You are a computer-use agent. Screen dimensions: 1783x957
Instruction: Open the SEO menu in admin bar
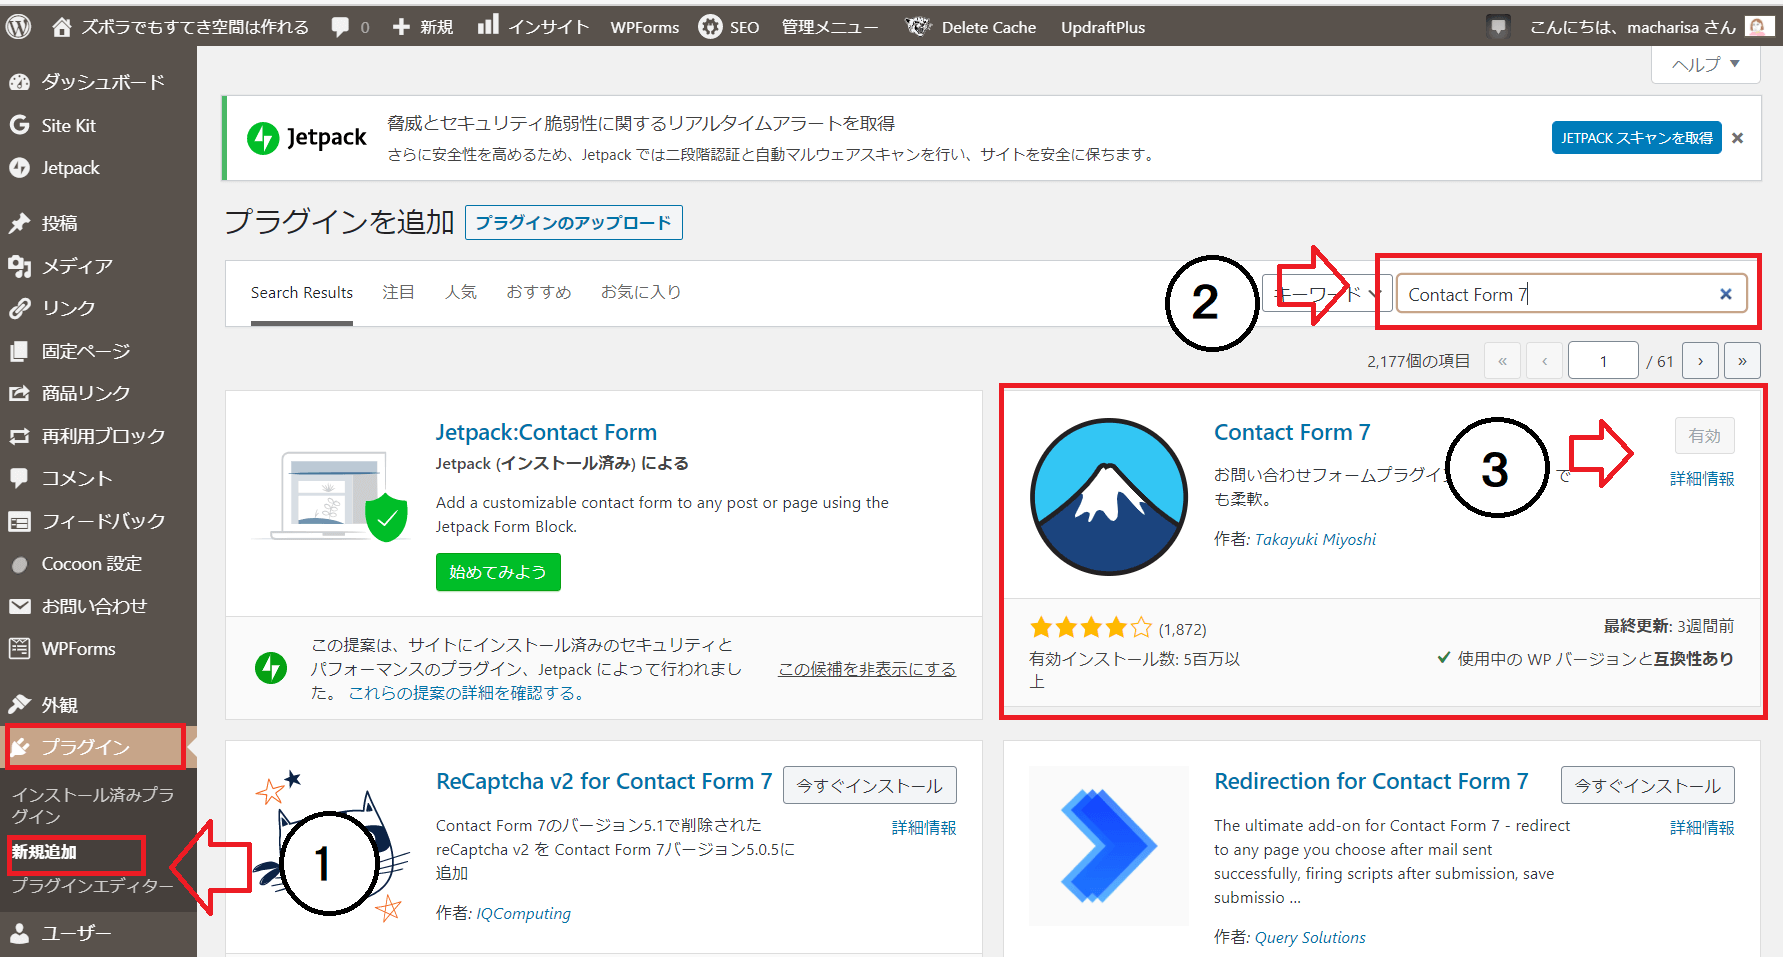tap(730, 27)
